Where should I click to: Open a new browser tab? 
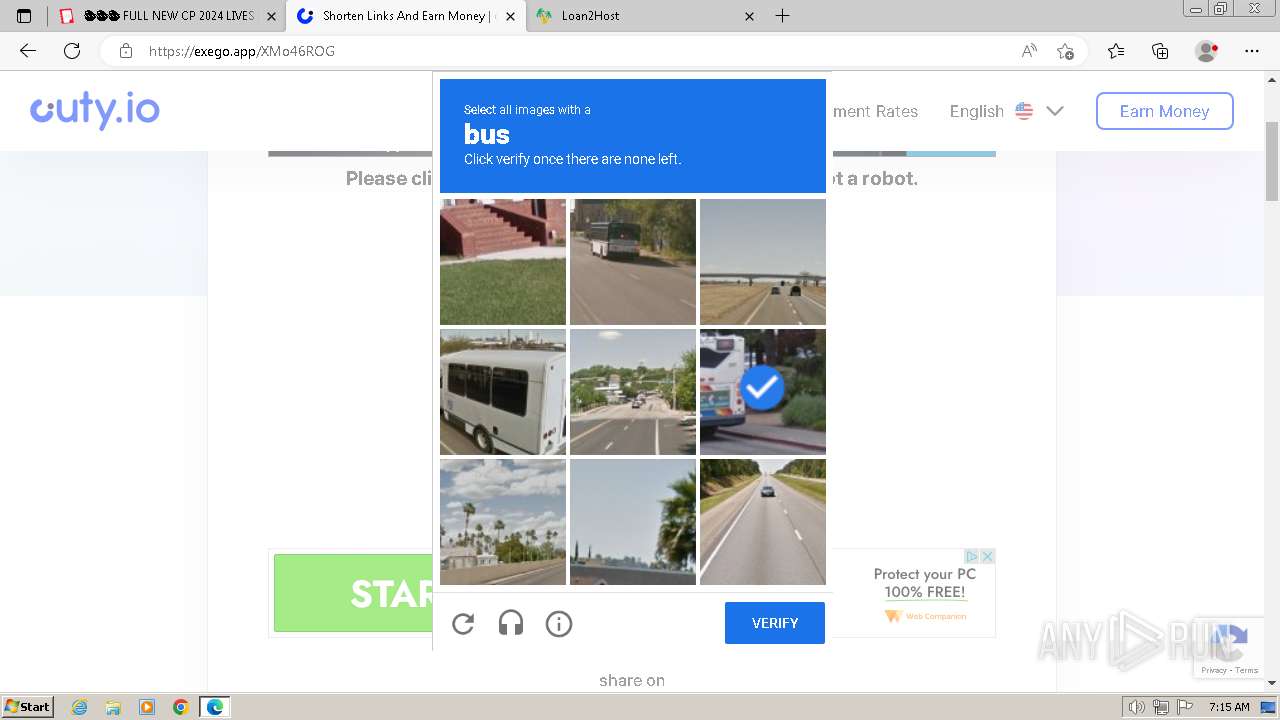(x=783, y=16)
